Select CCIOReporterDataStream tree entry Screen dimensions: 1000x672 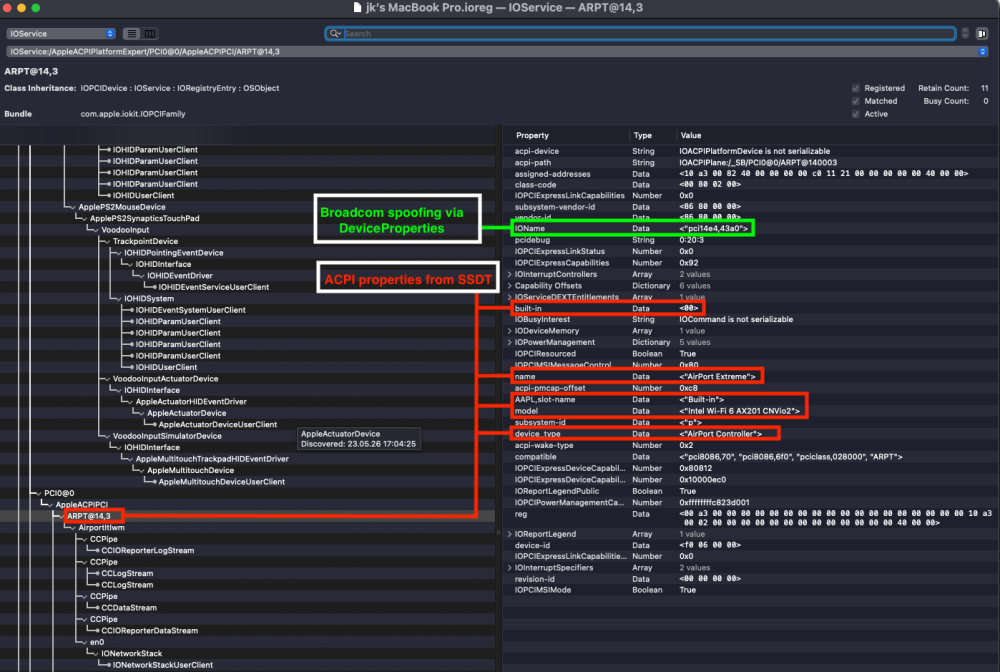[149, 631]
